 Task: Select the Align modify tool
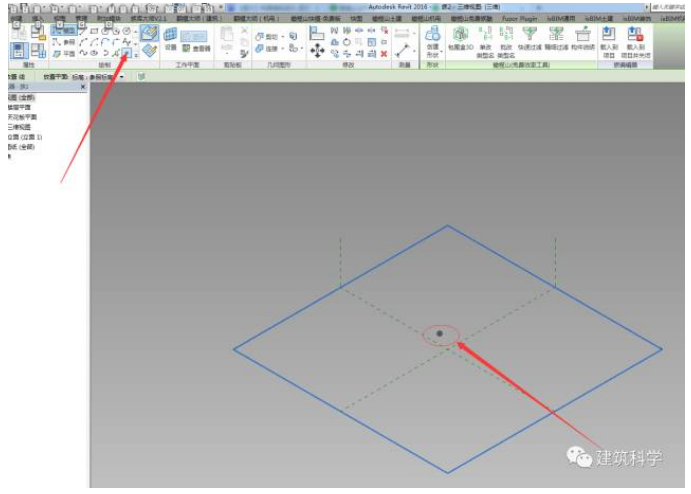316,33
